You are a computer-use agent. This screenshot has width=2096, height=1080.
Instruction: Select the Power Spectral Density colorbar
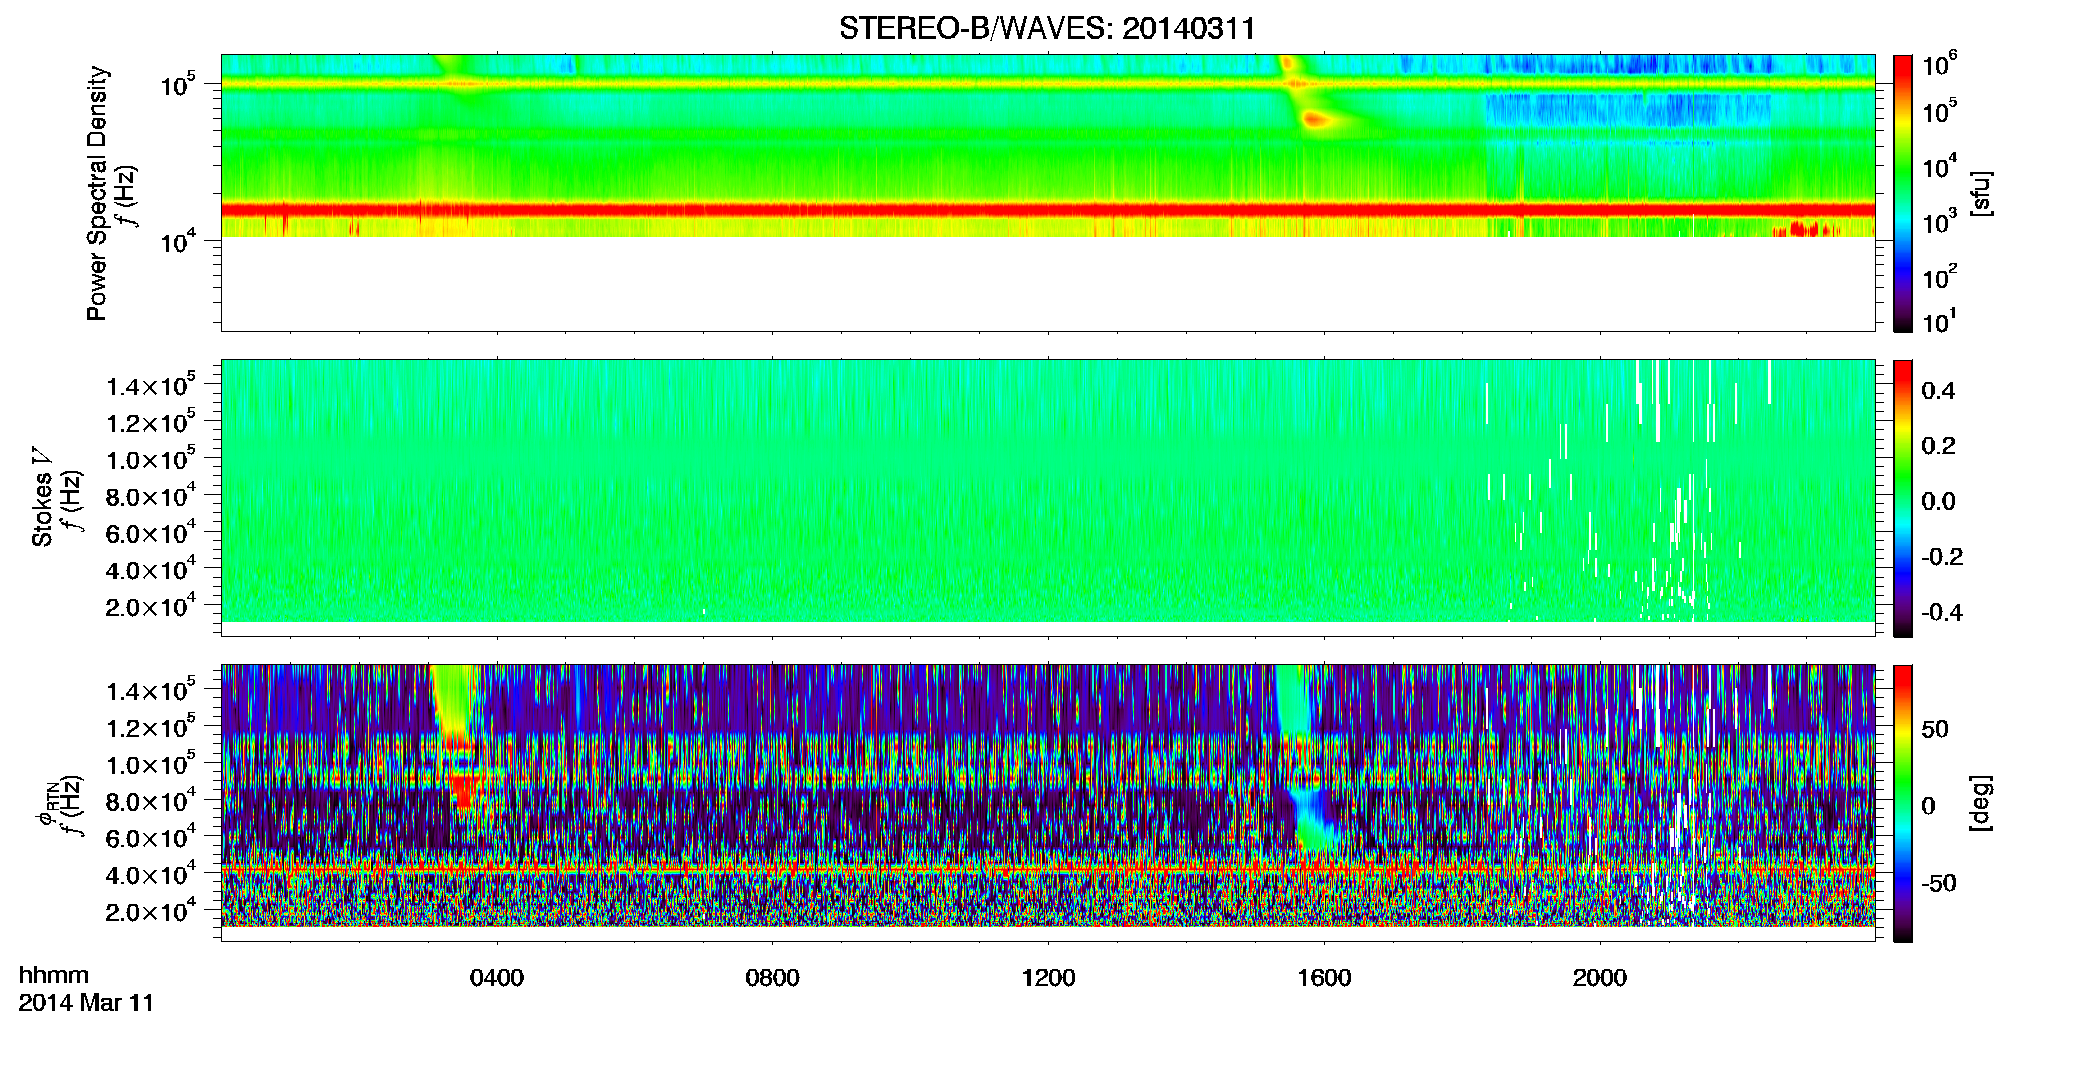(1903, 193)
